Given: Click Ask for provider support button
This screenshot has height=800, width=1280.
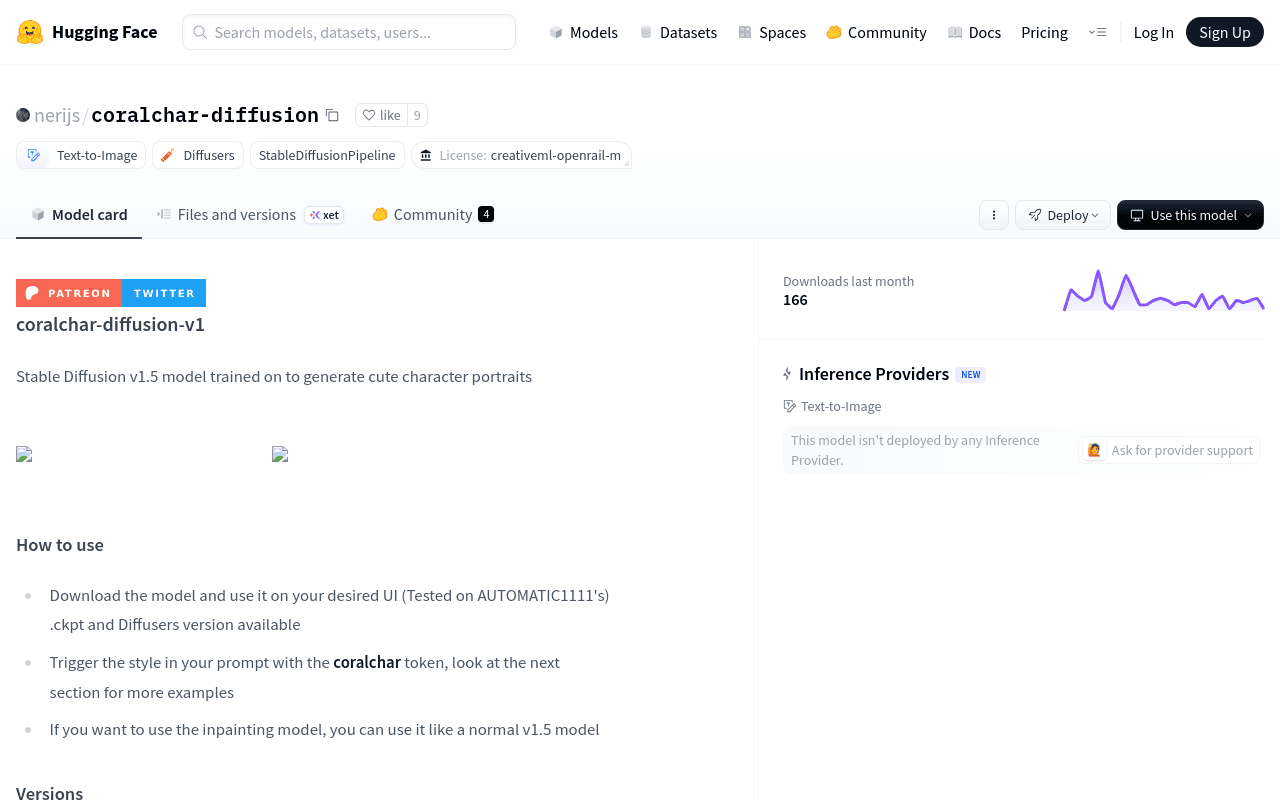Looking at the screenshot, I should pyautogui.click(x=1170, y=450).
